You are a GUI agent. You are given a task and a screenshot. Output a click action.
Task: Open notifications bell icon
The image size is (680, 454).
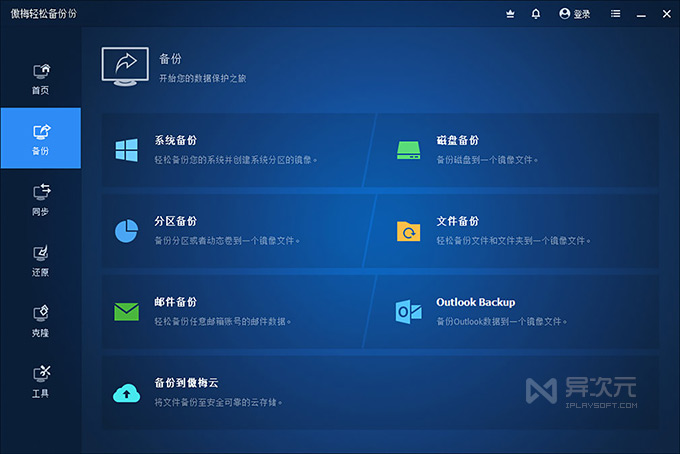(x=536, y=14)
